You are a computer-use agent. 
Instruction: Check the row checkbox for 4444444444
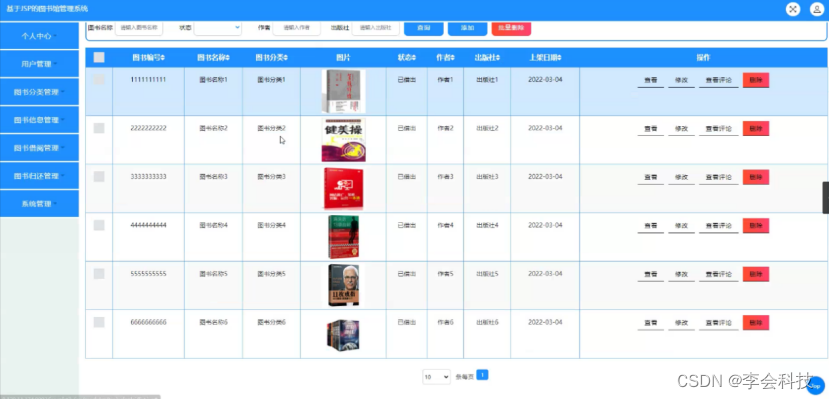coord(99,226)
